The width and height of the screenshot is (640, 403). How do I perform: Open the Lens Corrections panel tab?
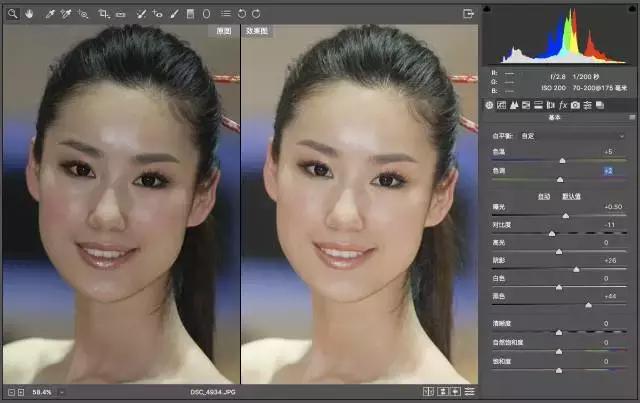[551, 105]
